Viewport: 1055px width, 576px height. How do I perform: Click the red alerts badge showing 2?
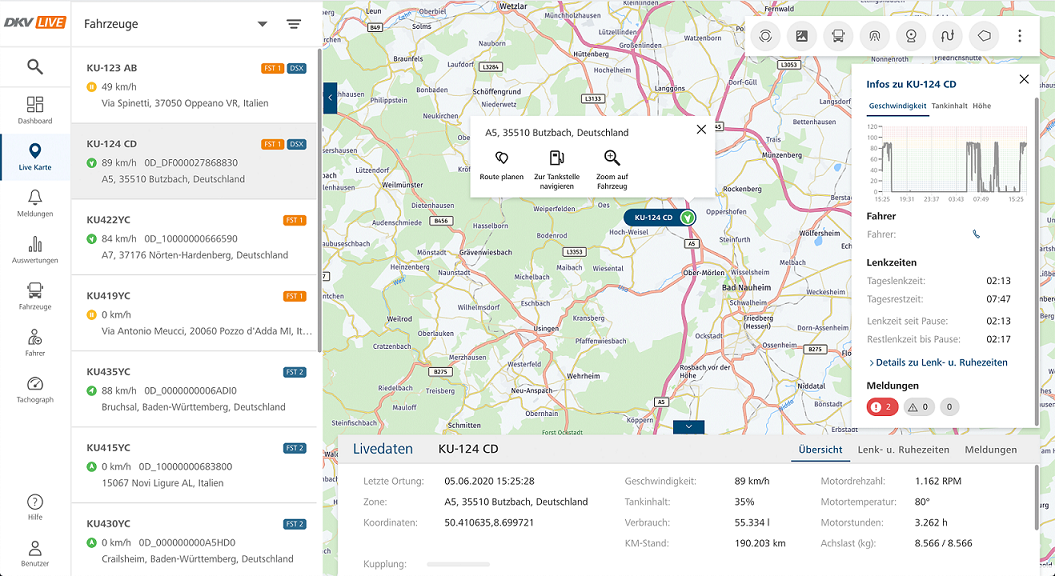[x=882, y=407]
